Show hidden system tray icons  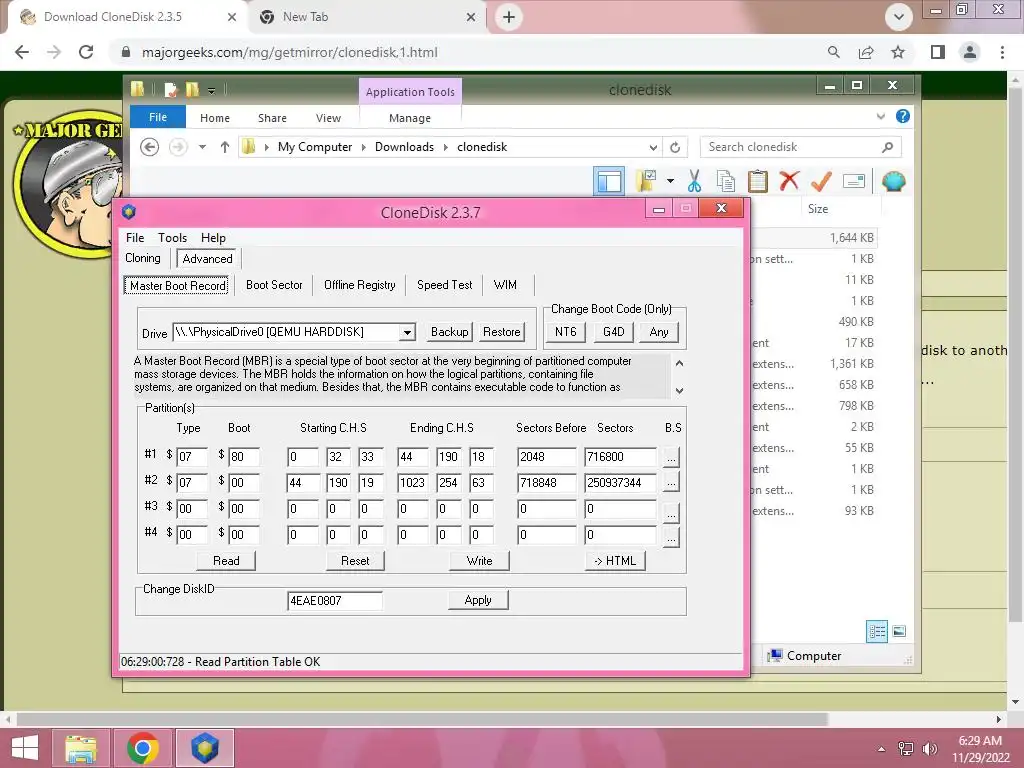tap(882, 749)
